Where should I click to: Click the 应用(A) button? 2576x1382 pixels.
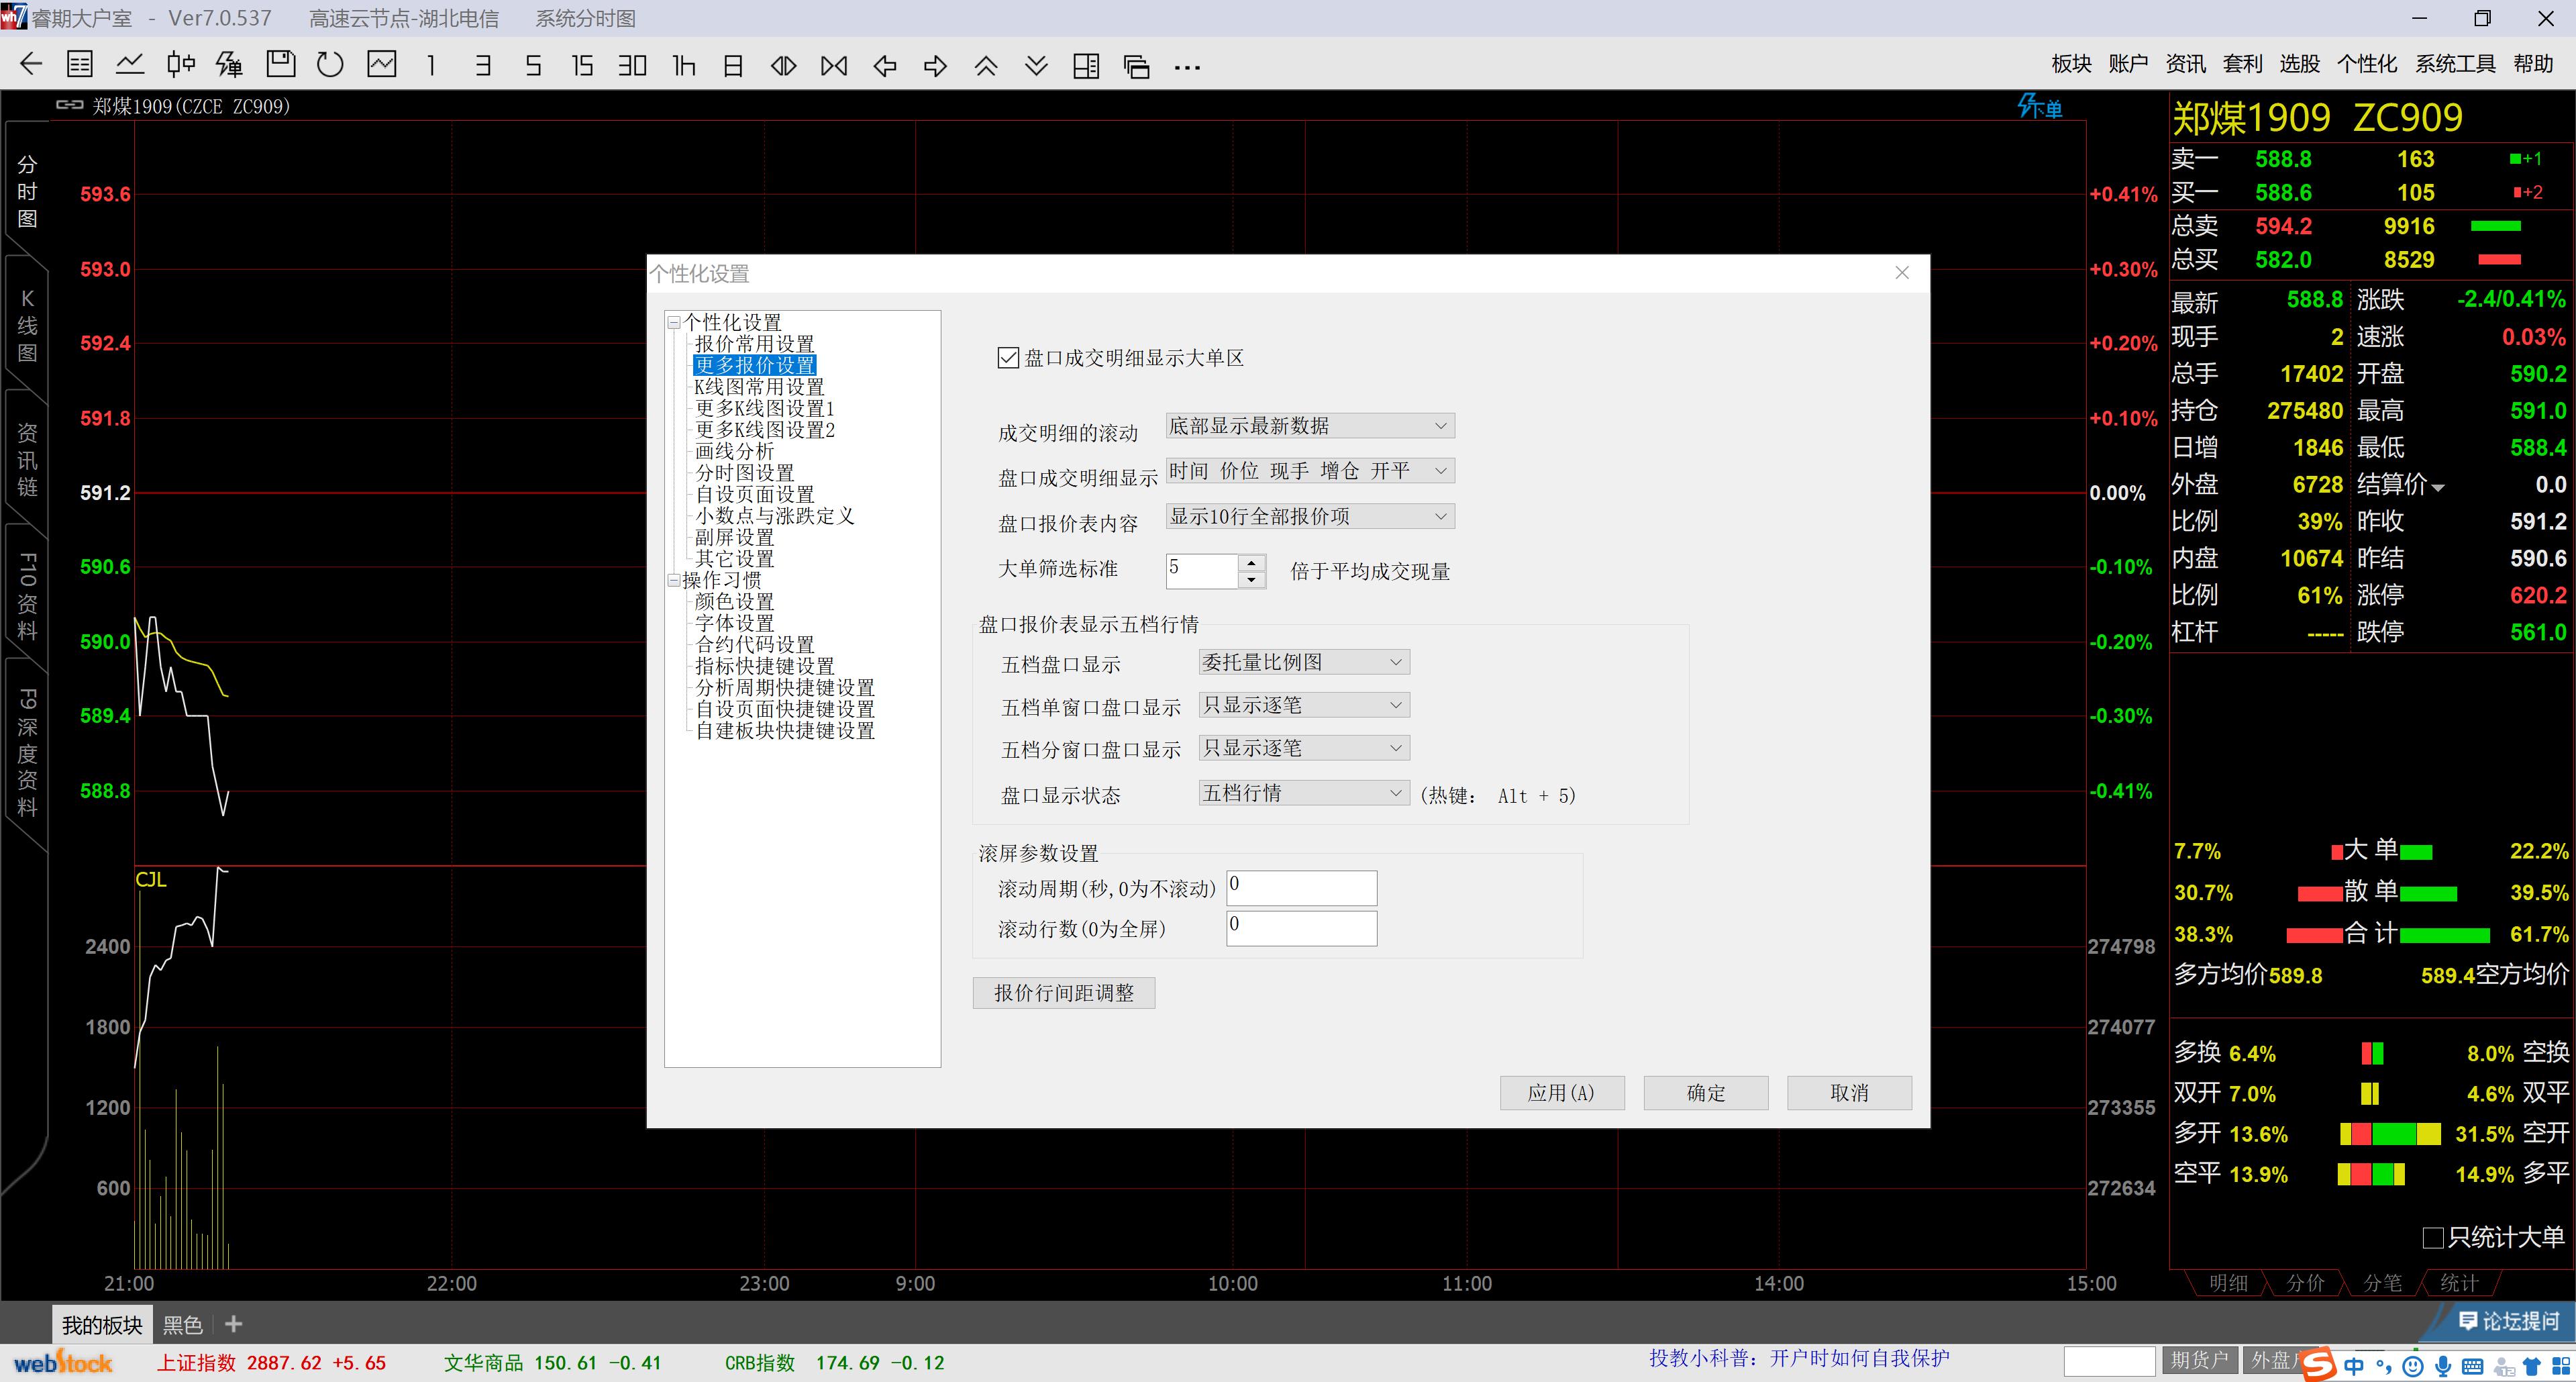[1561, 1093]
